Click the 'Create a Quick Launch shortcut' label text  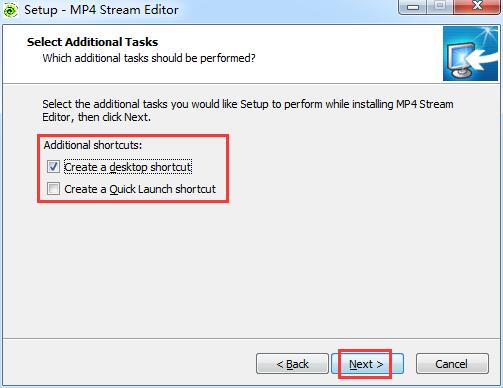140,189
